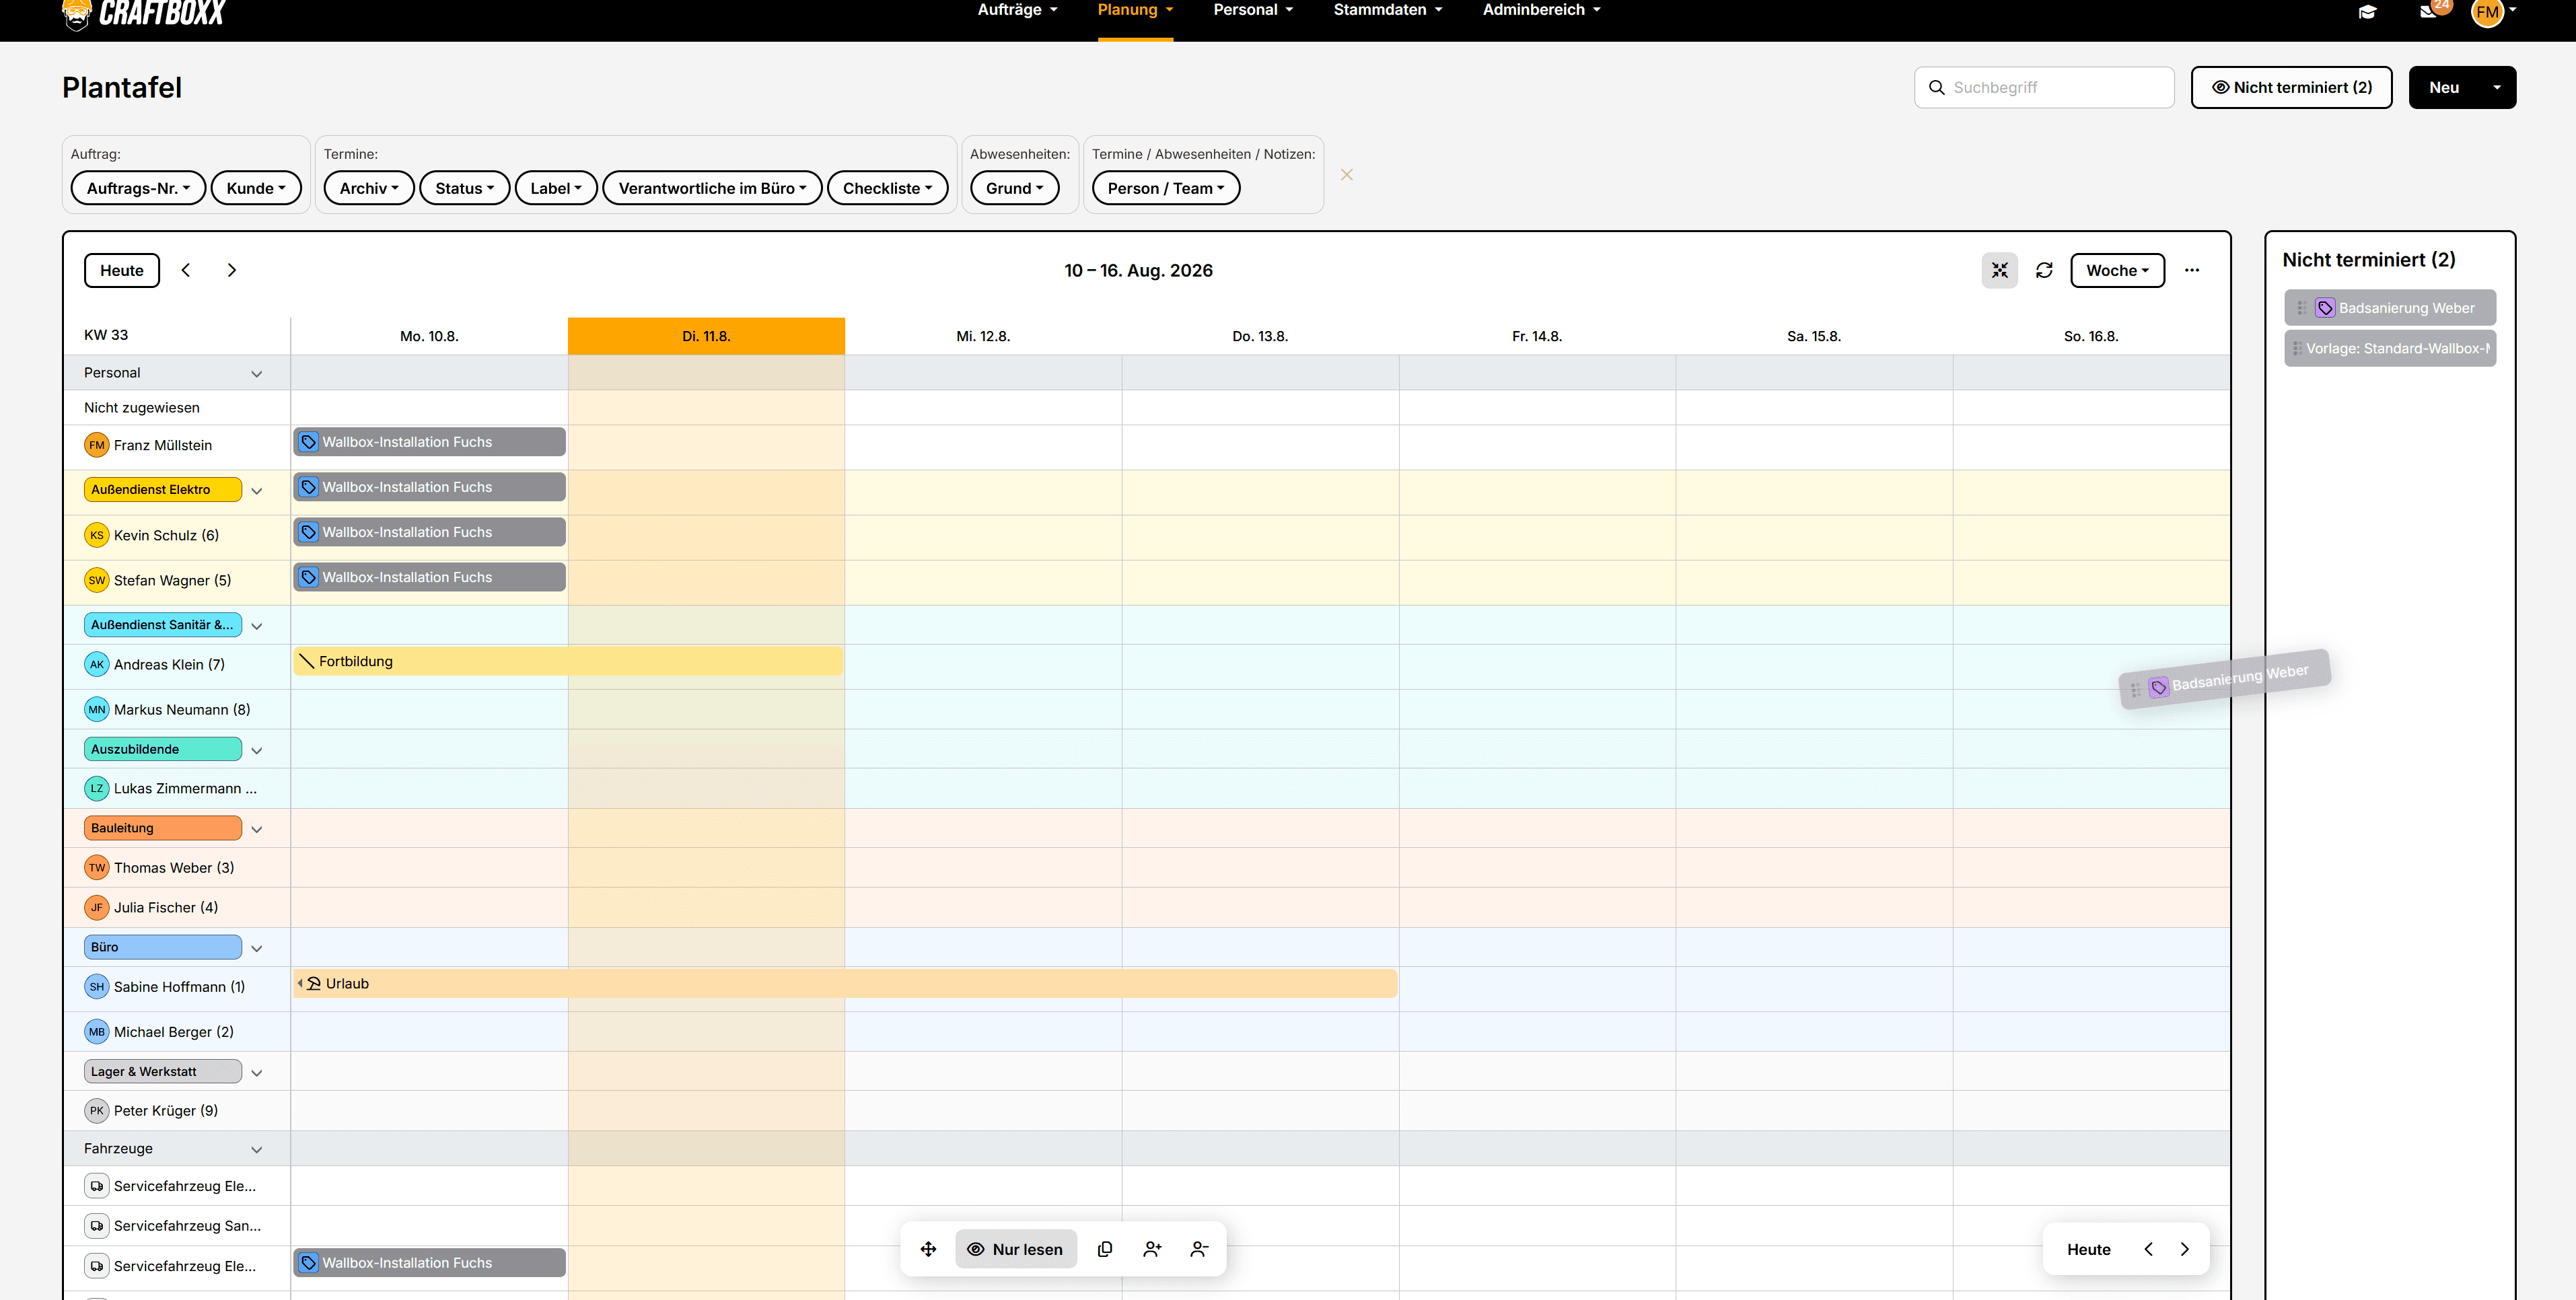Clear all filters with the X icon
Viewport: 2576px width, 1300px height.
(1347, 175)
